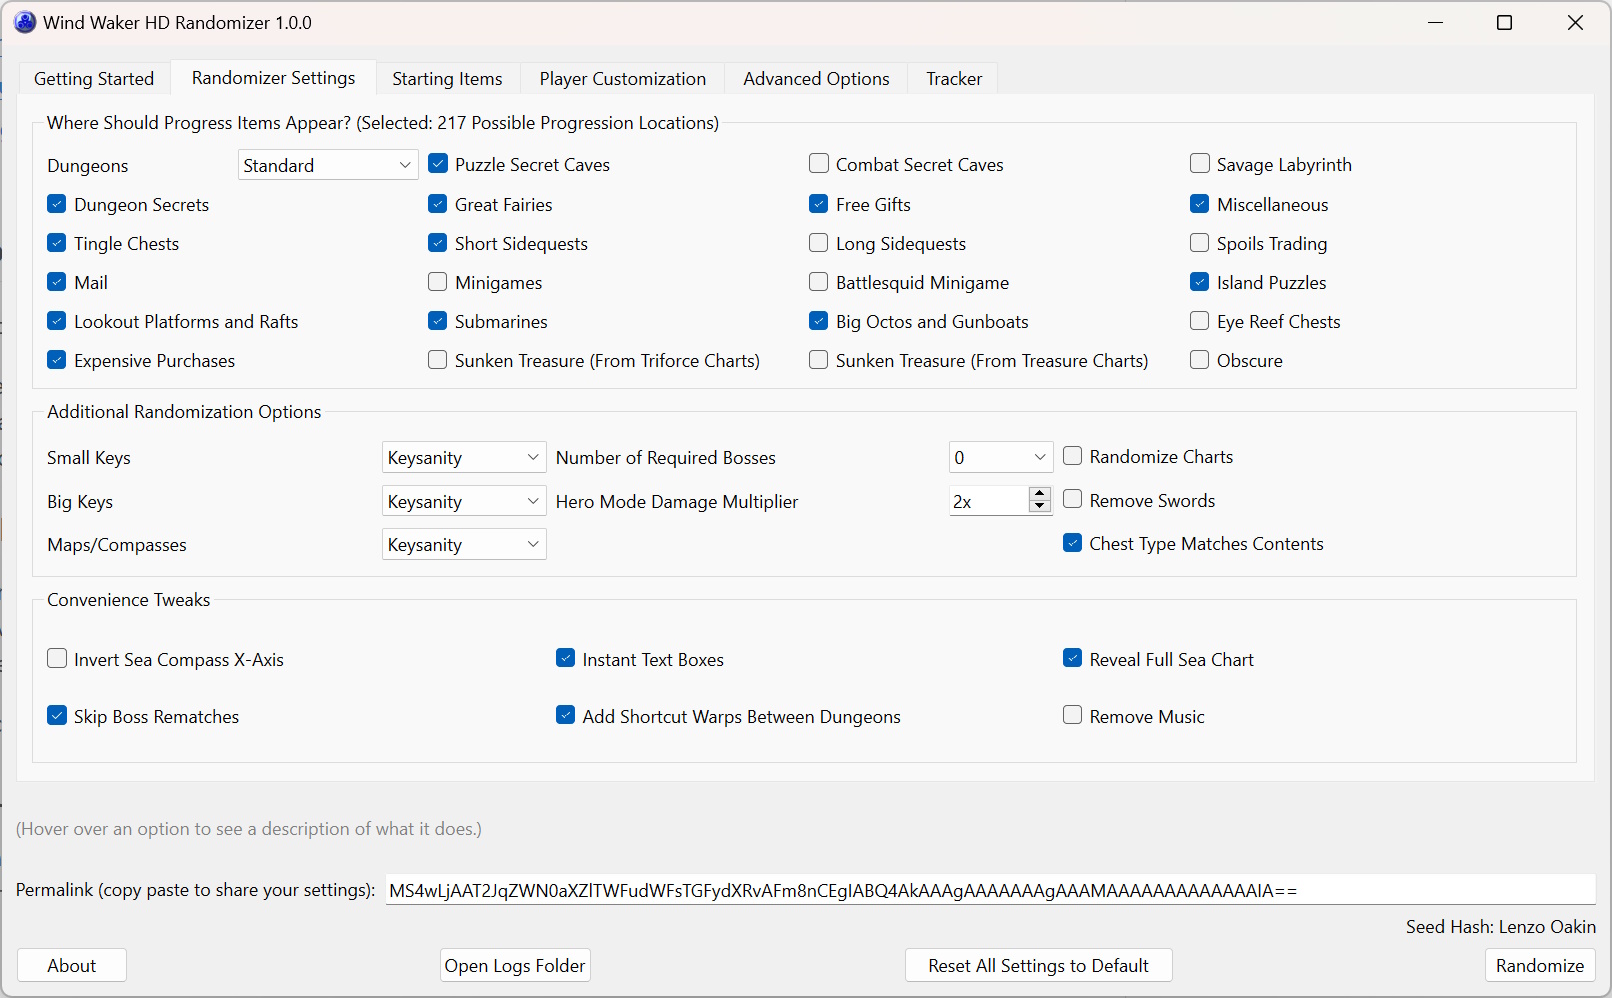Close the randomizer window

(x=1575, y=22)
